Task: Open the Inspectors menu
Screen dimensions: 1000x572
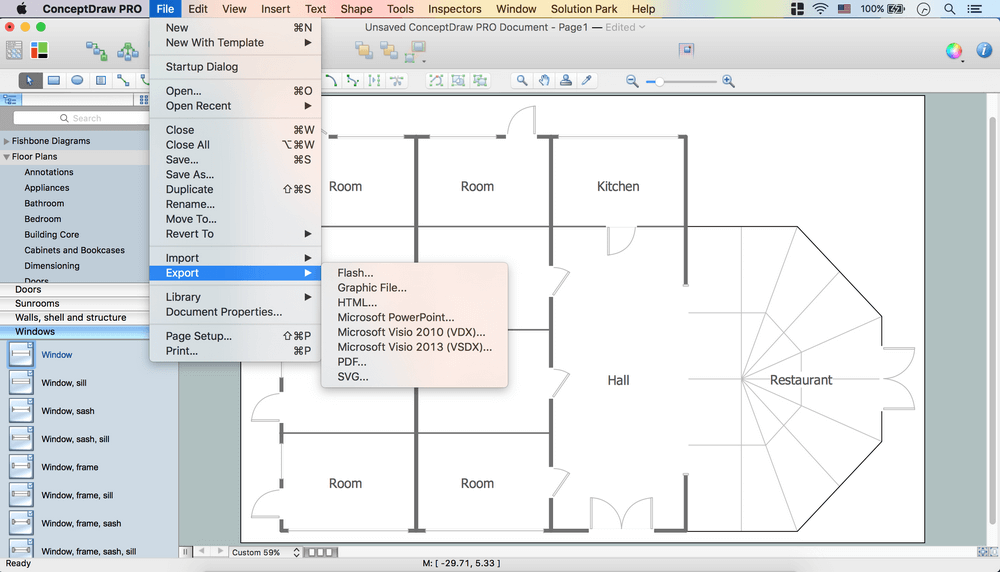Action: (454, 9)
